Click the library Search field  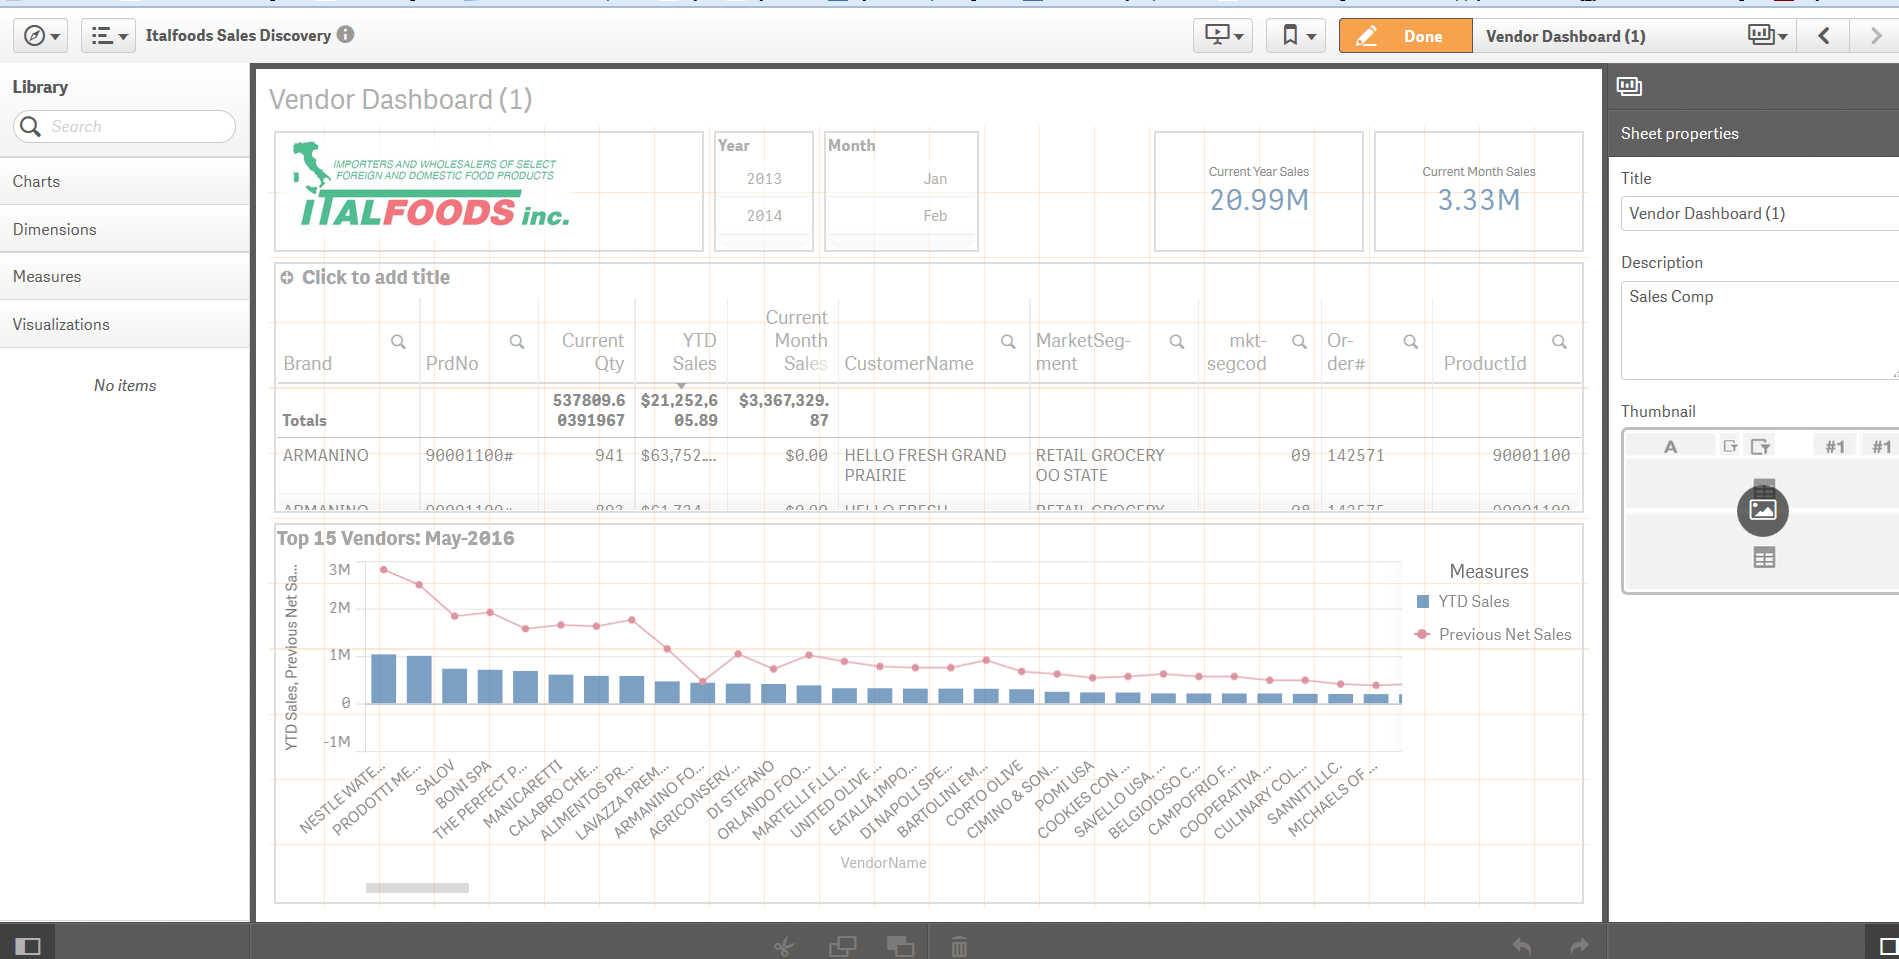[x=124, y=126]
